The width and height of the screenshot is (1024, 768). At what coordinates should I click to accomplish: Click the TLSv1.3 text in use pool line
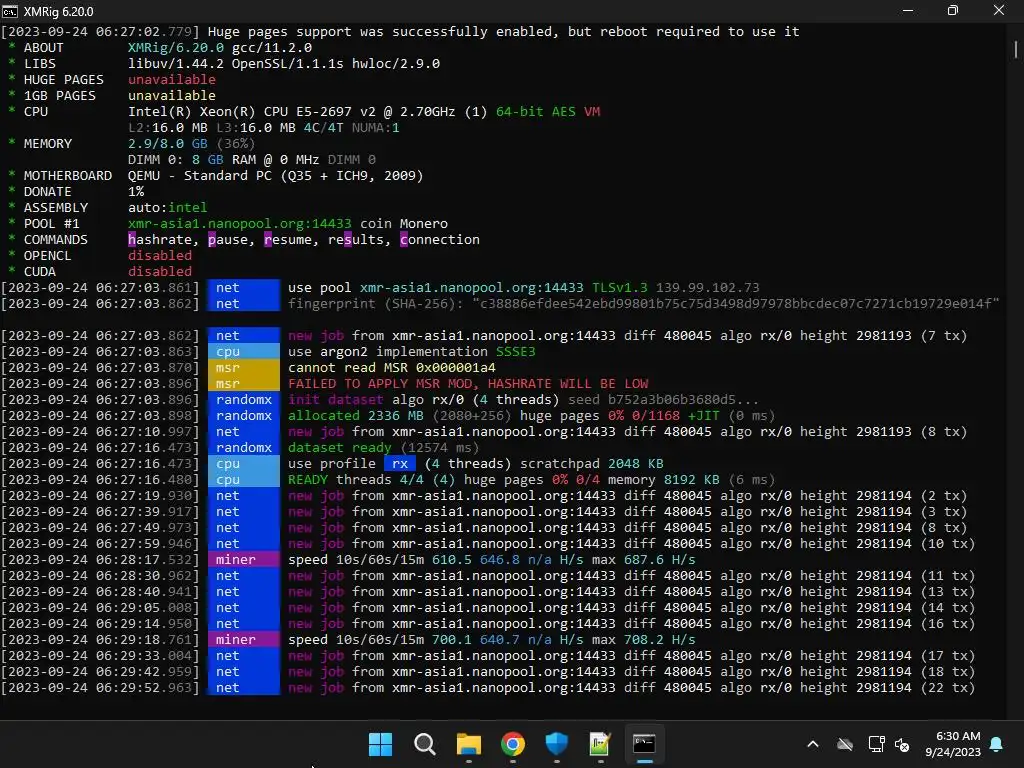620,287
